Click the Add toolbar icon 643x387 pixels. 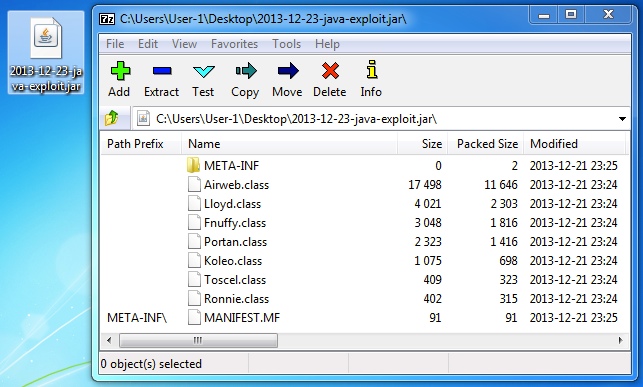[x=120, y=71]
